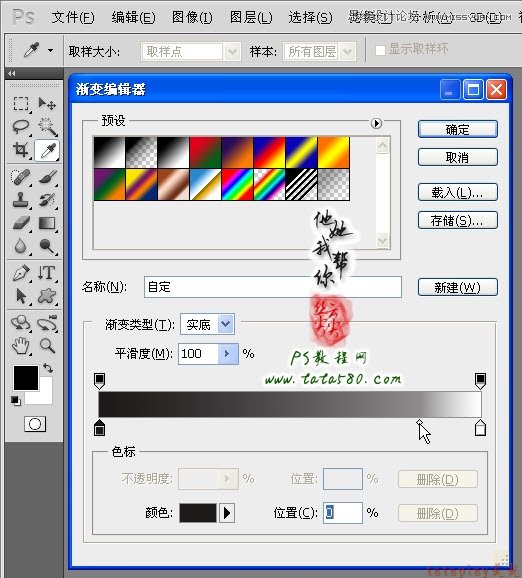Open the 图像(I) menu
This screenshot has height=578, width=522.
pos(192,17)
